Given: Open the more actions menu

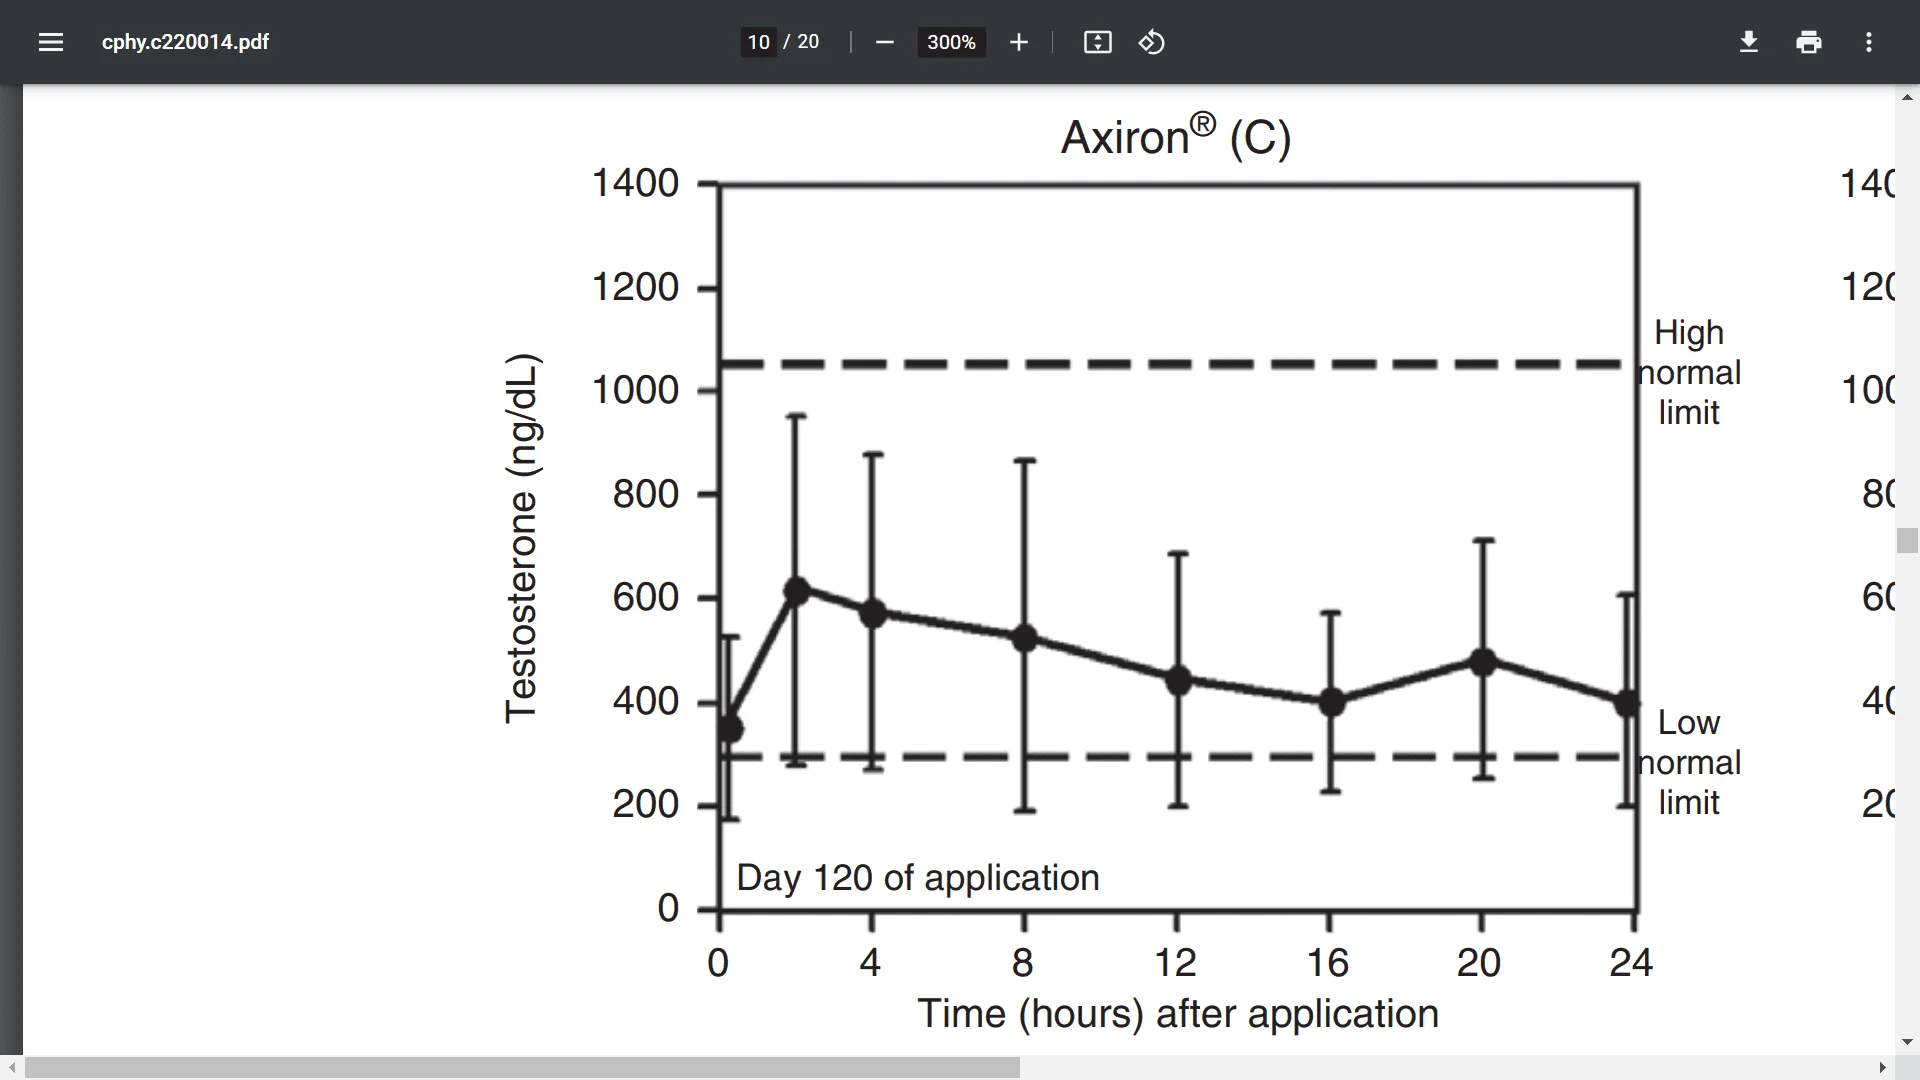Looking at the screenshot, I should 1869,42.
